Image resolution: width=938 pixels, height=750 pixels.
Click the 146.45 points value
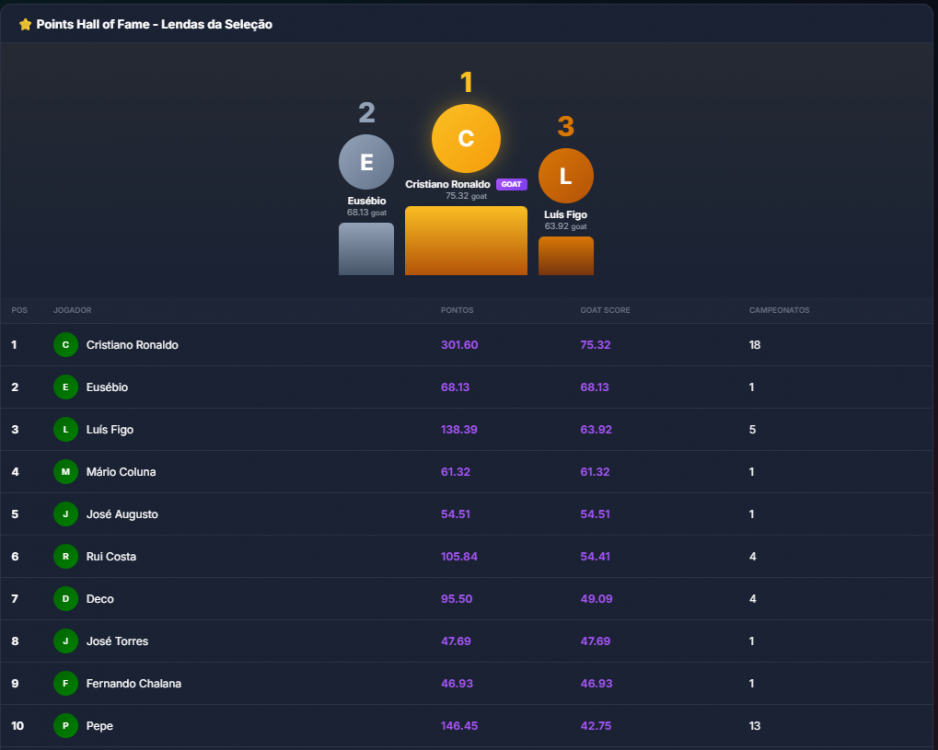coord(459,725)
